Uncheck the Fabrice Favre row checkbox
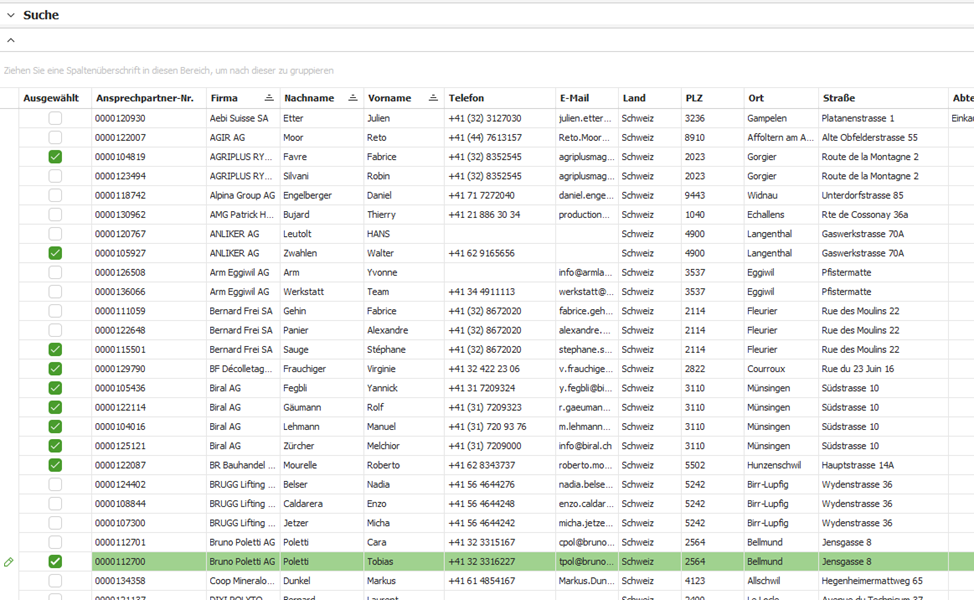Image resolution: width=974 pixels, height=600 pixels. click(55, 157)
